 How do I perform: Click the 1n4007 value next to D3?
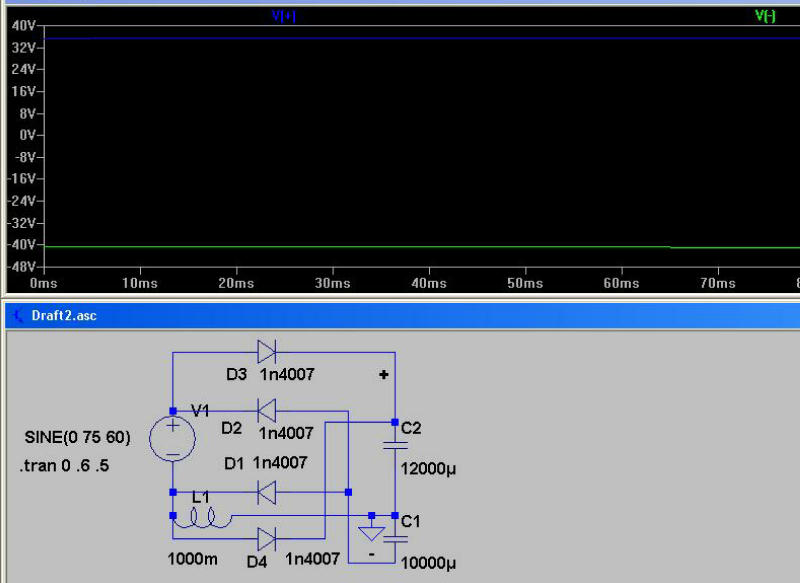287,374
